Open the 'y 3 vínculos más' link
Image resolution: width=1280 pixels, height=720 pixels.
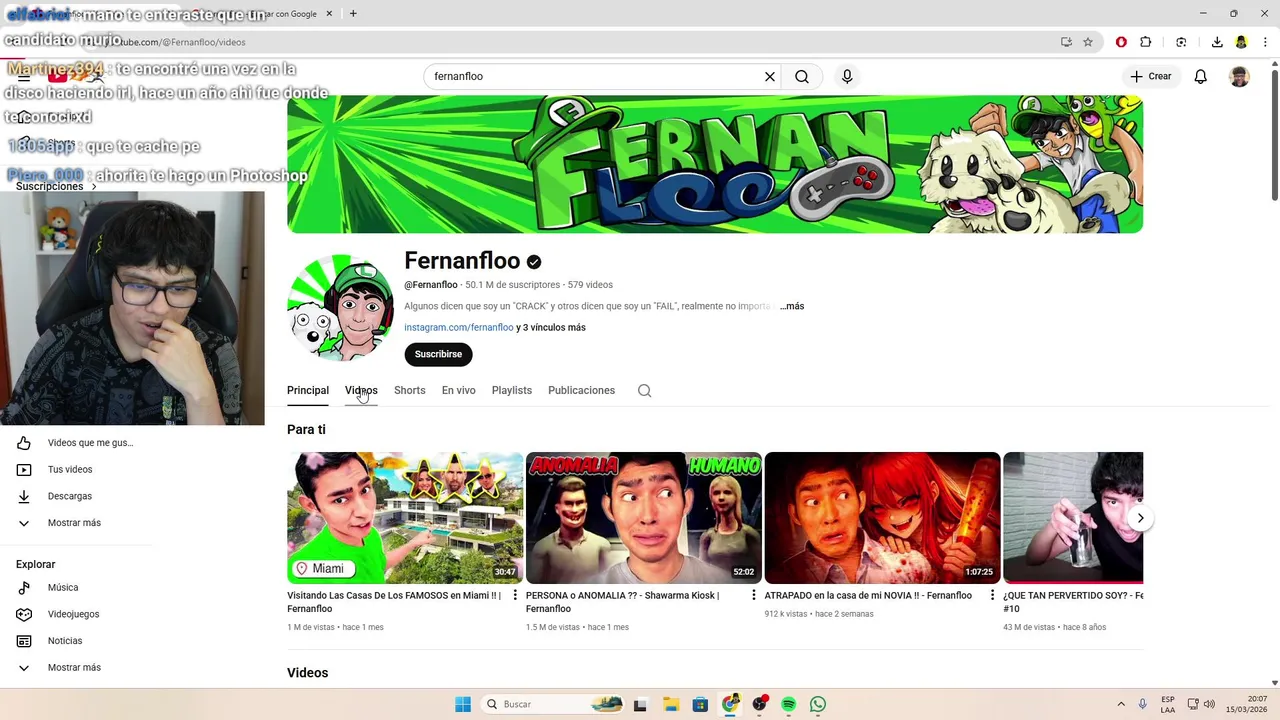[x=551, y=328]
